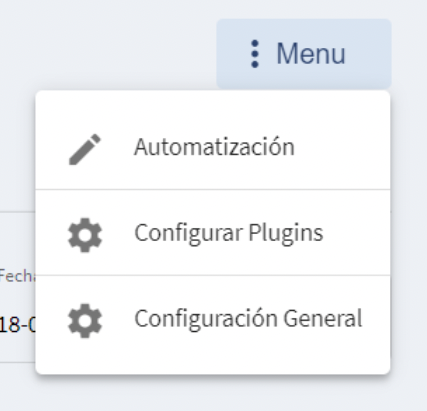Screen dimensions: 427x411
Task: Choose Configuración General in the menu
Action: [x=213, y=318]
